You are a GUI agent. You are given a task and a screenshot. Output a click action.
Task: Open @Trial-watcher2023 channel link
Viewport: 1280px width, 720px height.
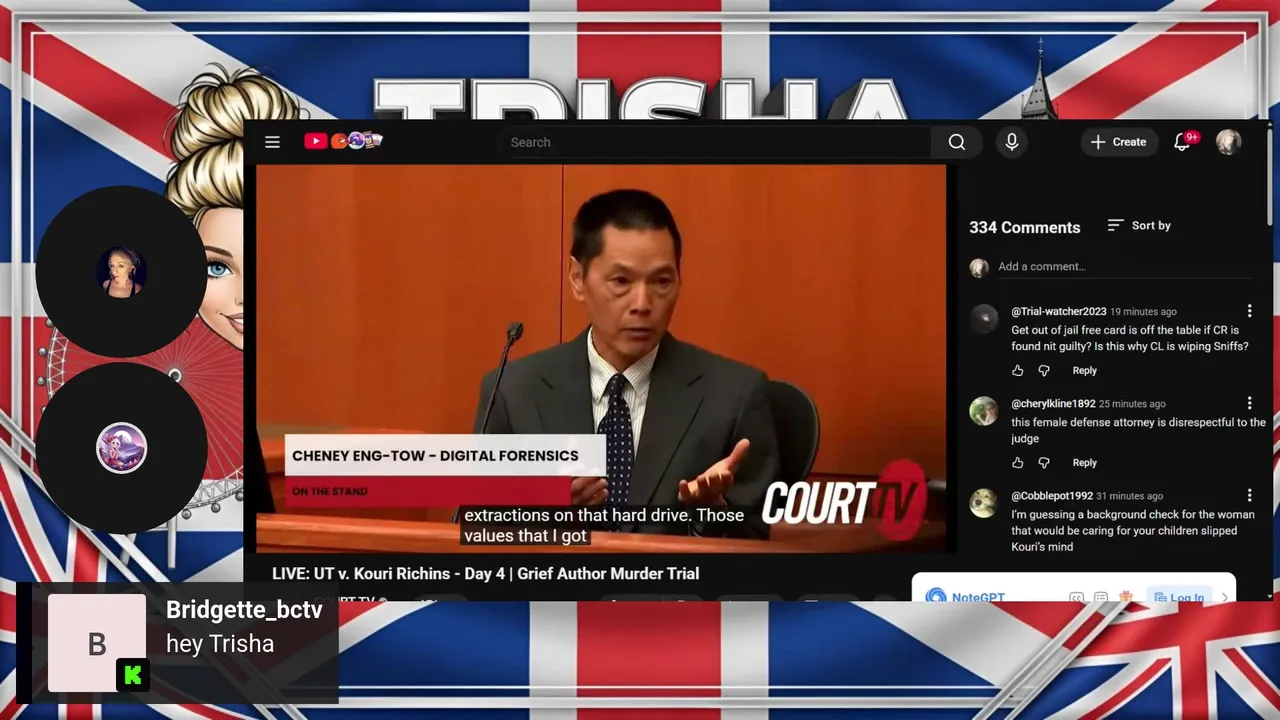[x=1059, y=312]
